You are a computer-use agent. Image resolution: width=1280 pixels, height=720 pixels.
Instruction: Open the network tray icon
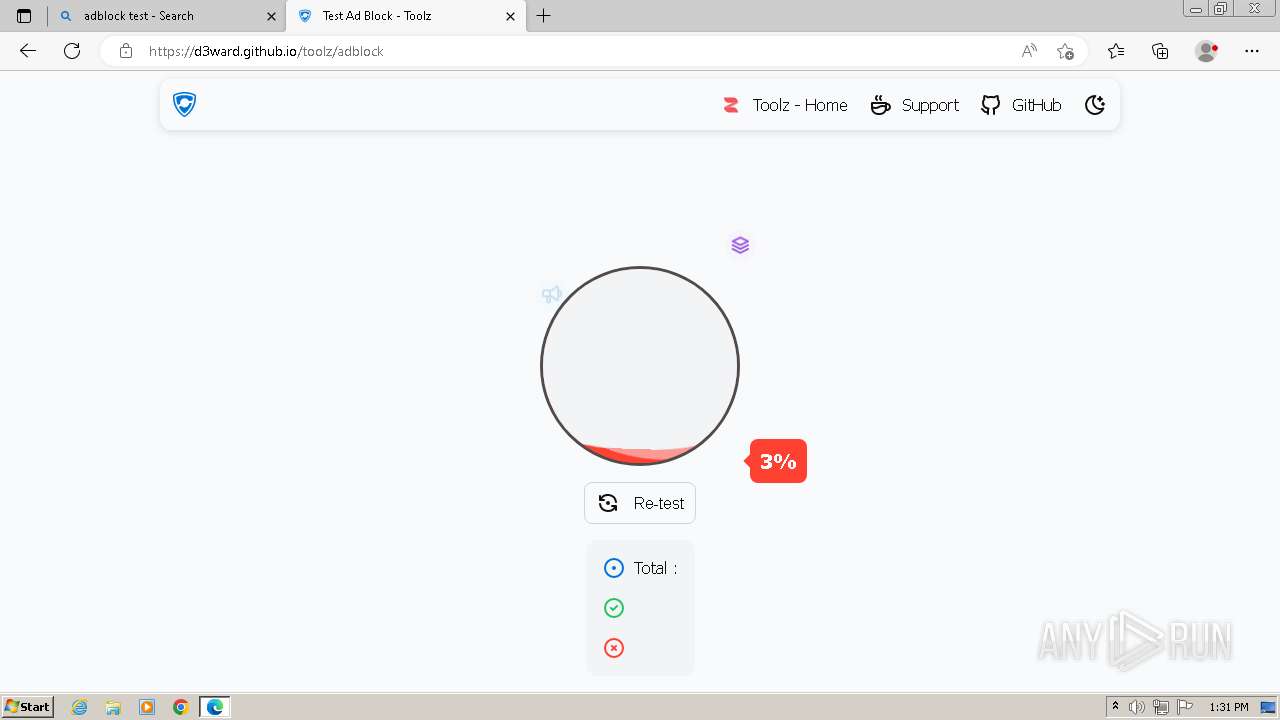pos(1161,707)
